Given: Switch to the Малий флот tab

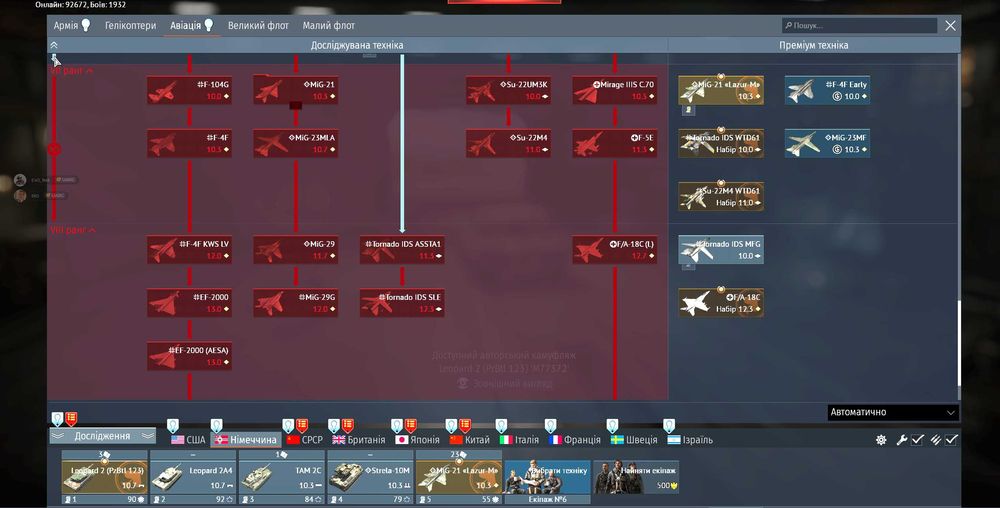Looking at the screenshot, I should point(328,25).
